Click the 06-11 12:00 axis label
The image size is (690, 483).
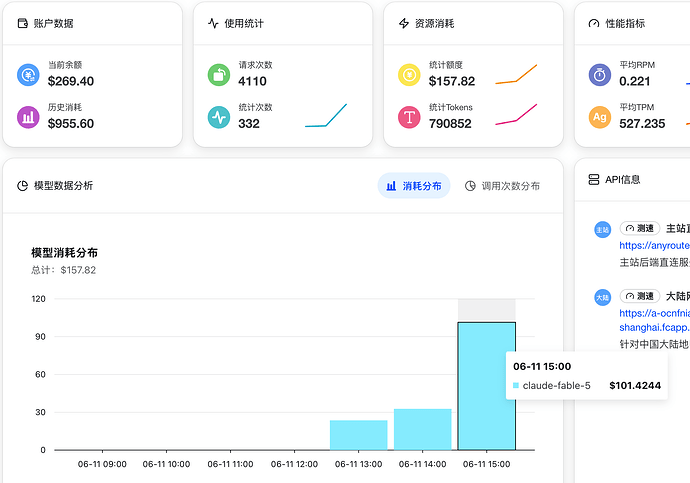tap(294, 464)
